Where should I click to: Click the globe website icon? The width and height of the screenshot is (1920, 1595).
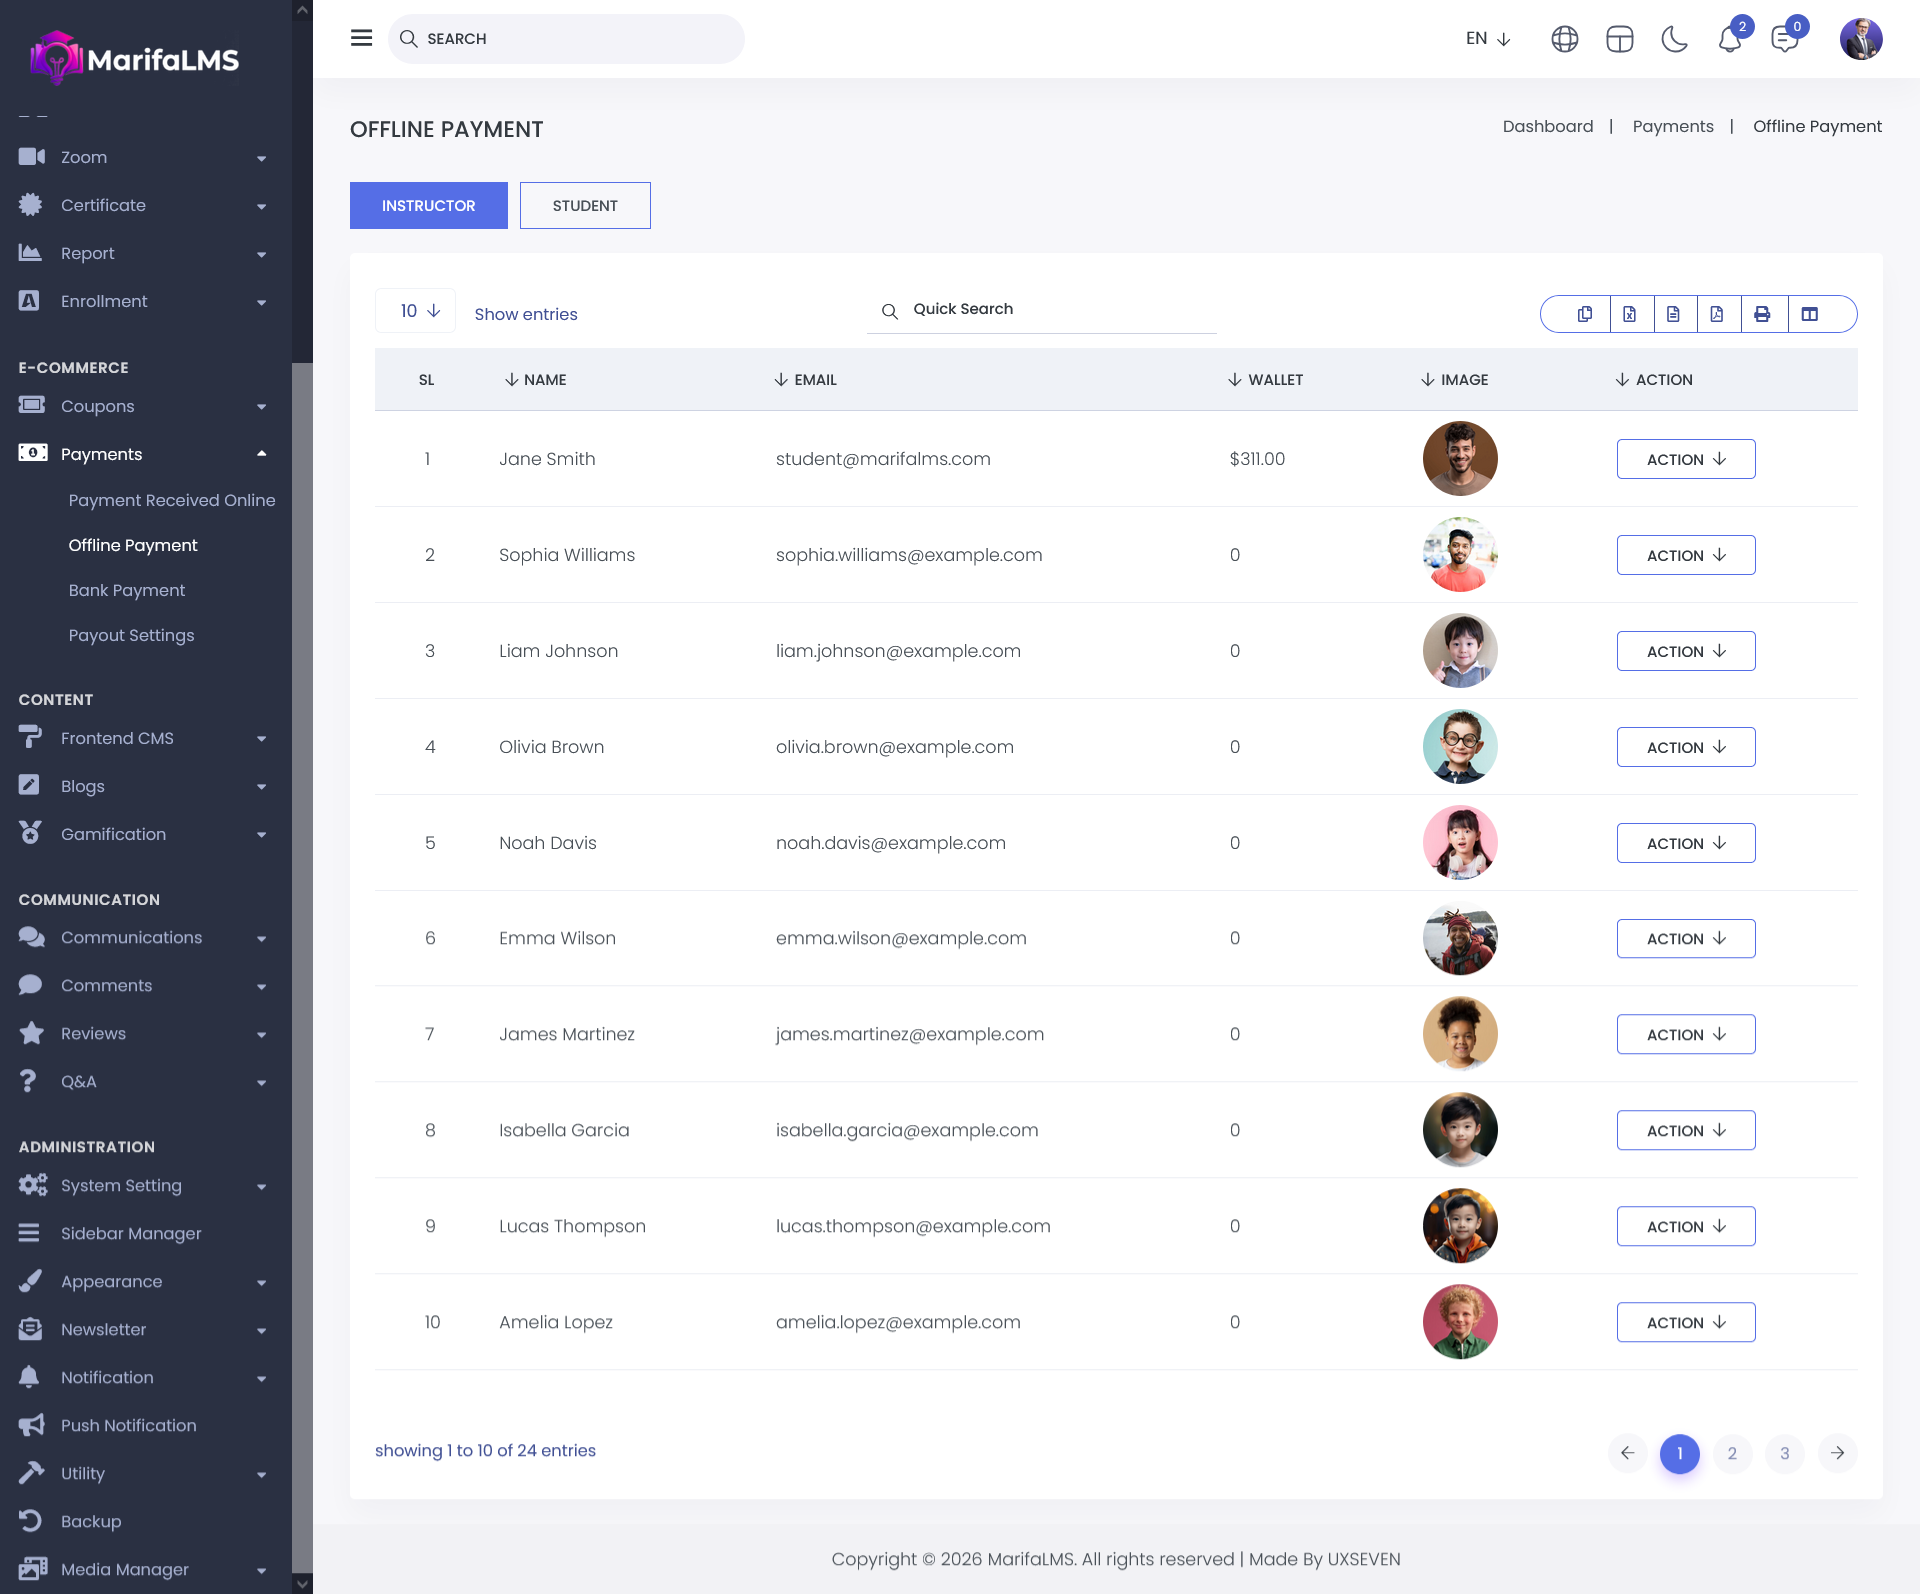point(1565,39)
